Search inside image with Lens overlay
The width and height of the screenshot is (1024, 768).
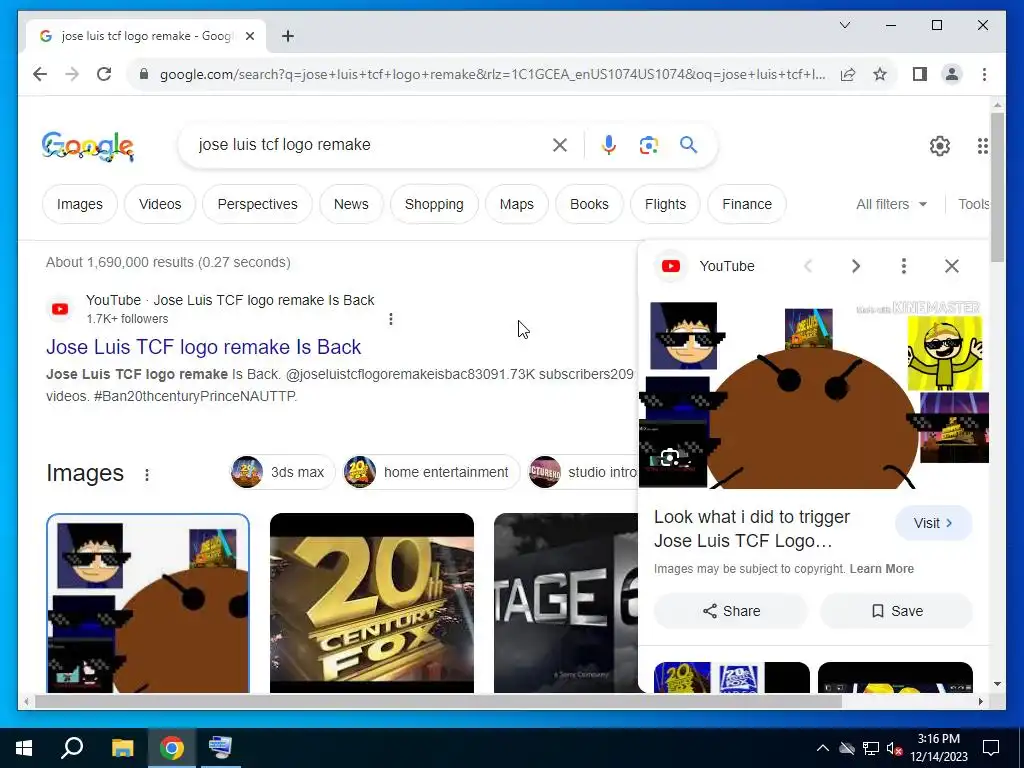(669, 458)
